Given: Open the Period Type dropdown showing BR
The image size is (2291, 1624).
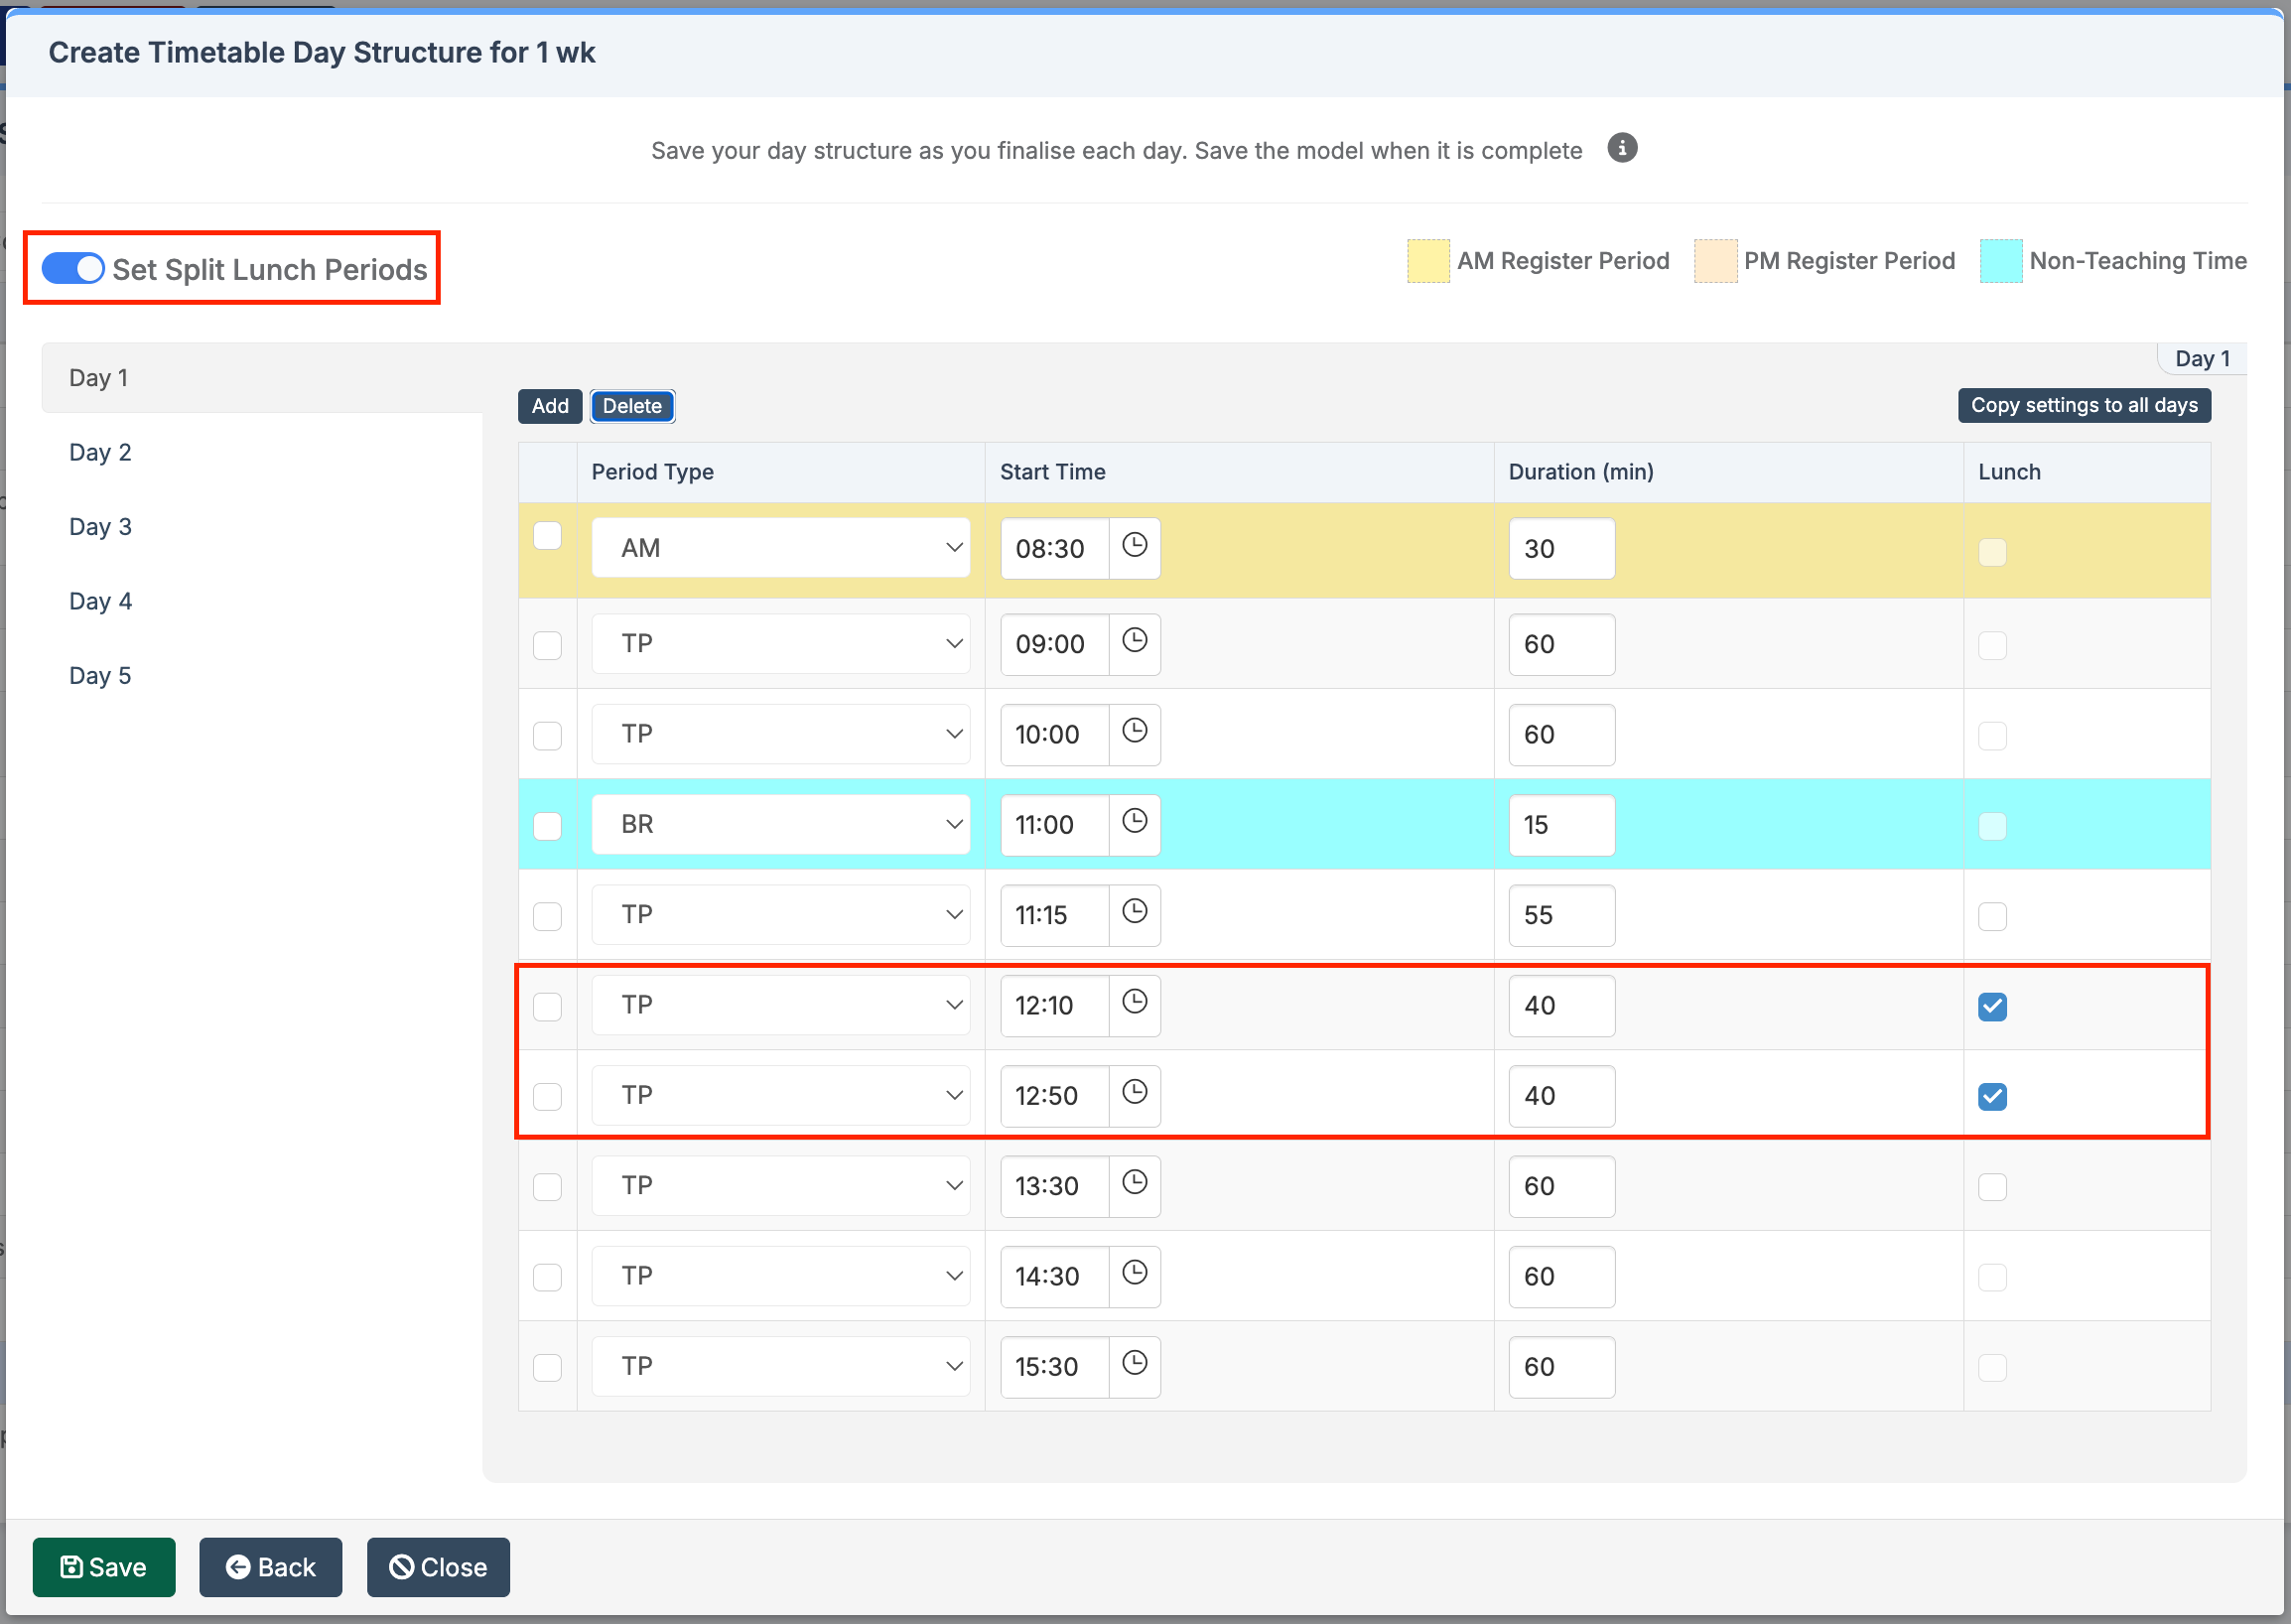Looking at the screenshot, I should (x=780, y=823).
